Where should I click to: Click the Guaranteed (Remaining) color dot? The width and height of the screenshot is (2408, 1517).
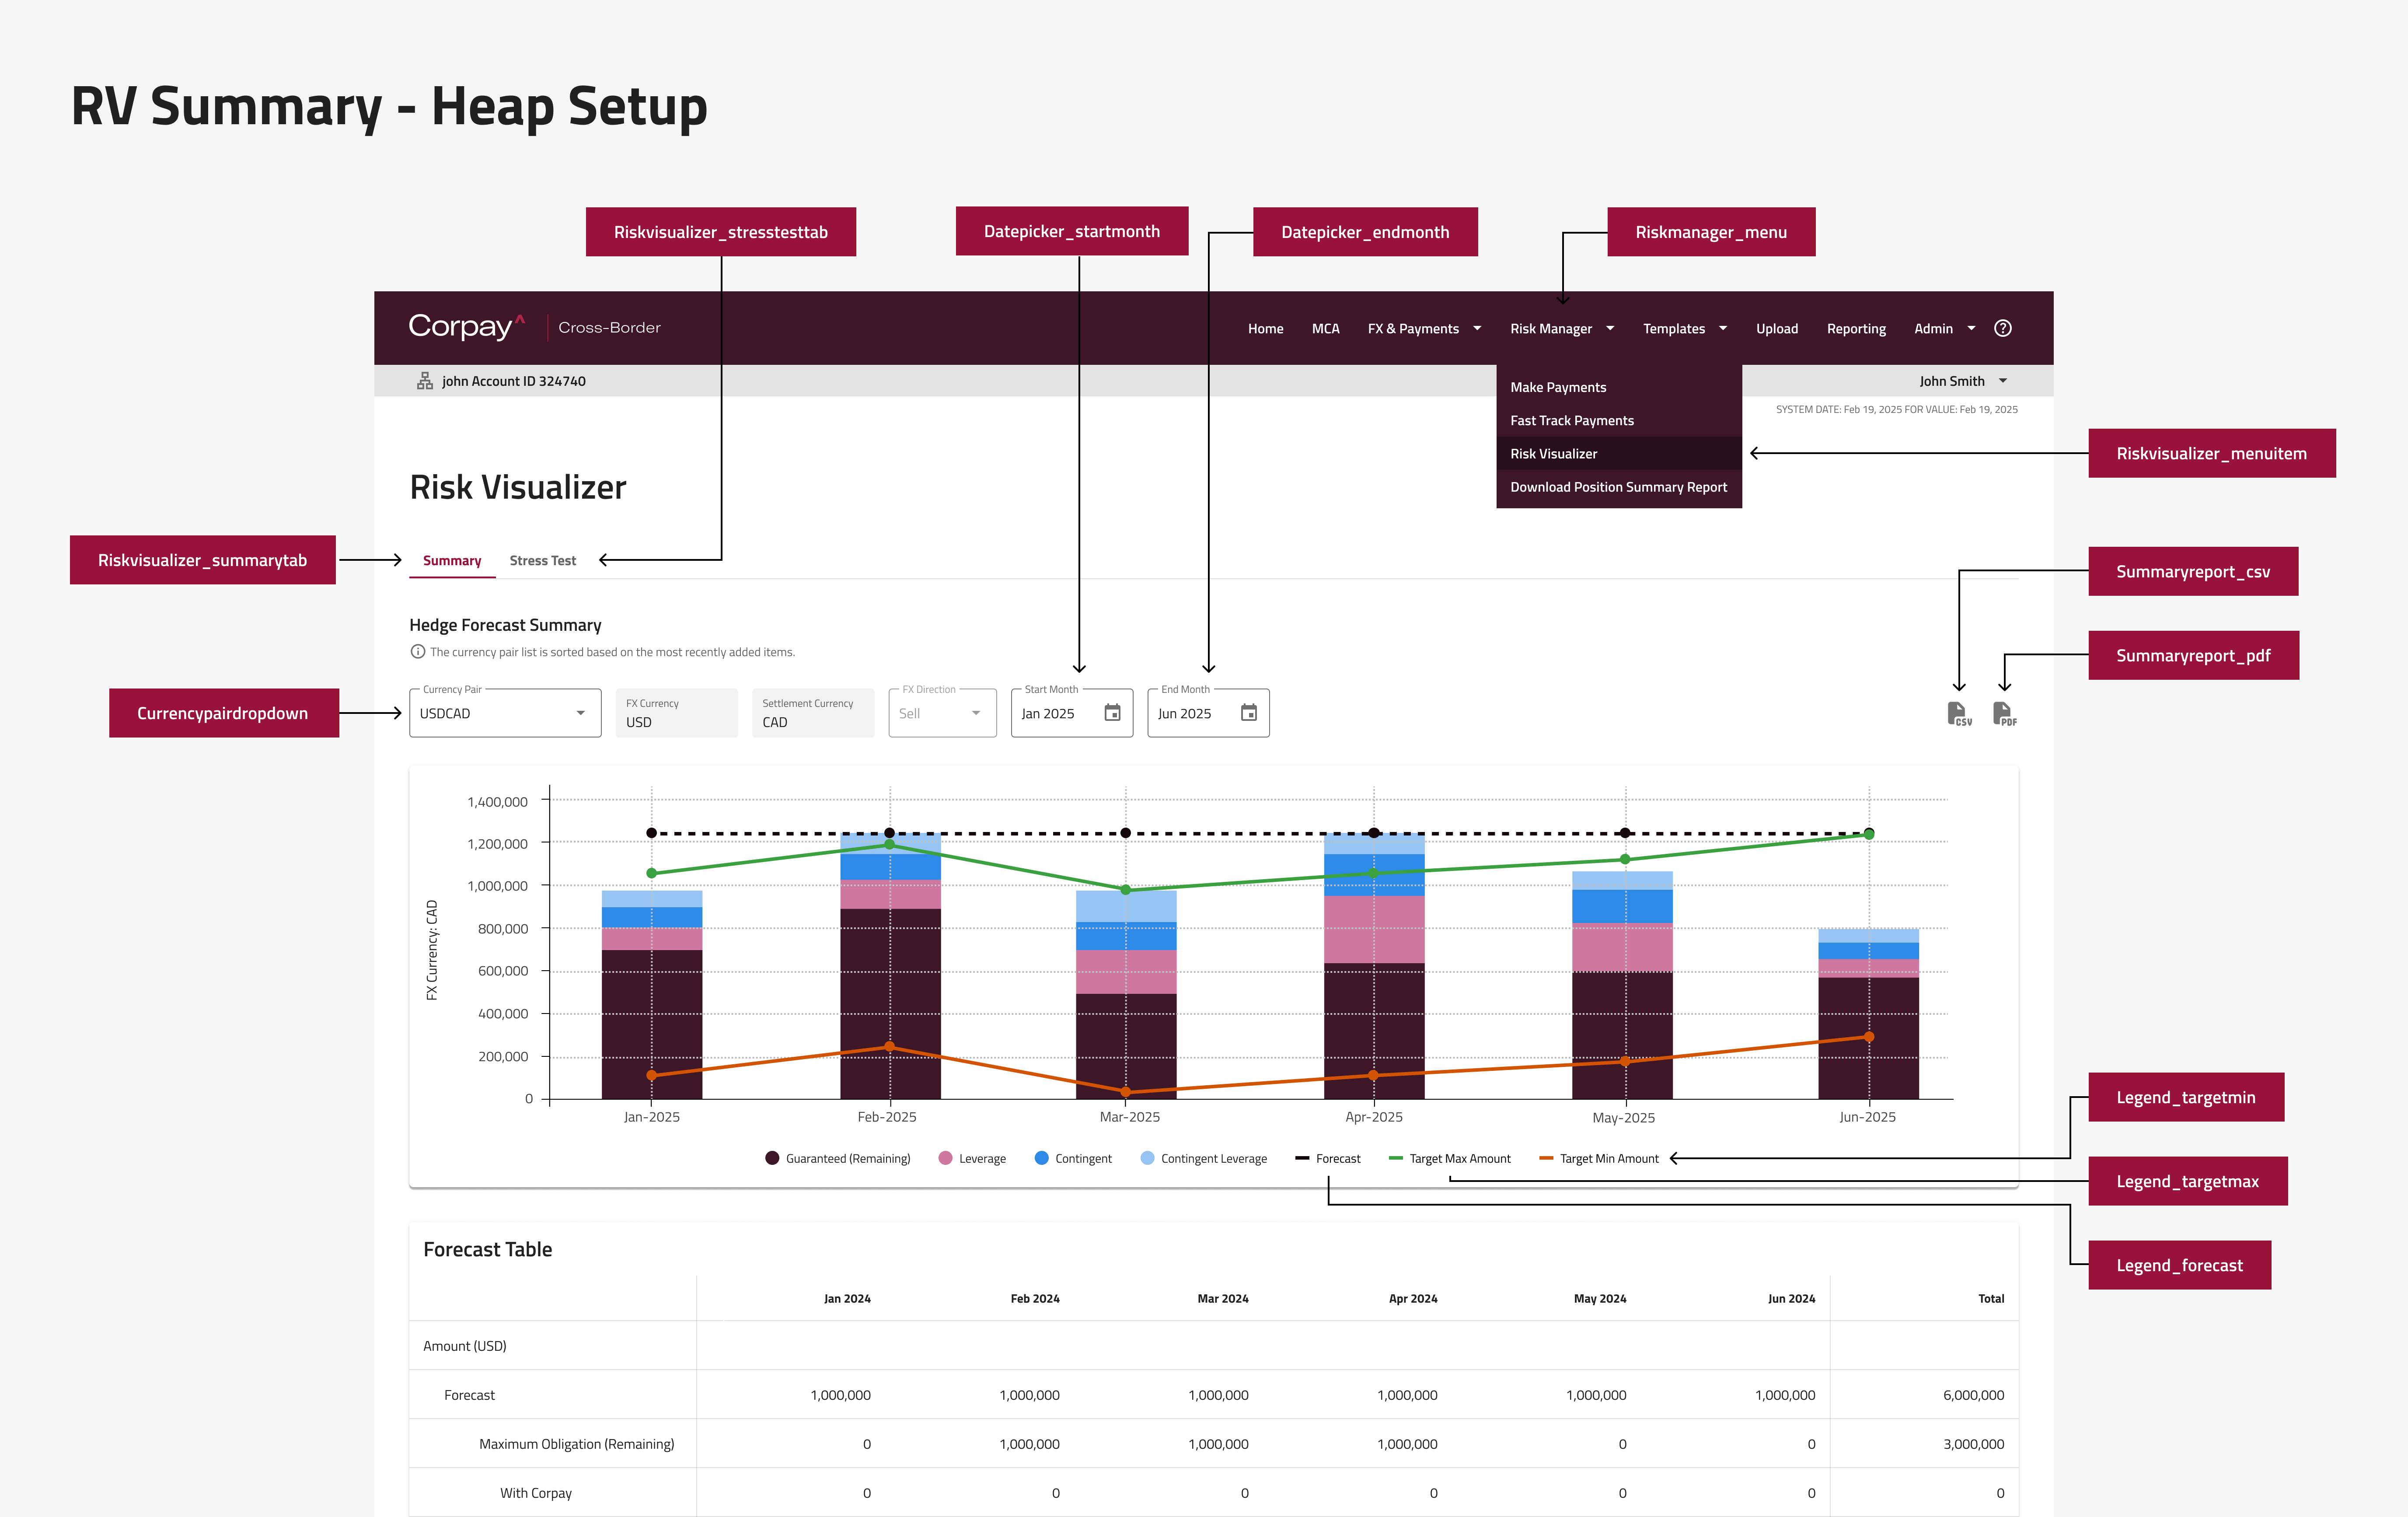pos(772,1158)
